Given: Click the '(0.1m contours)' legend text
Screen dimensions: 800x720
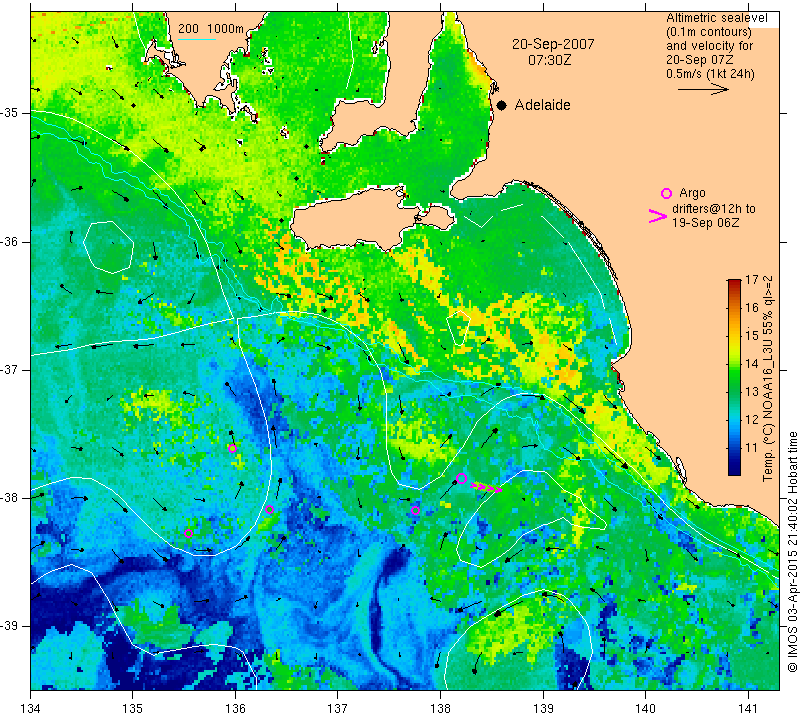Looking at the screenshot, I should (709, 32).
